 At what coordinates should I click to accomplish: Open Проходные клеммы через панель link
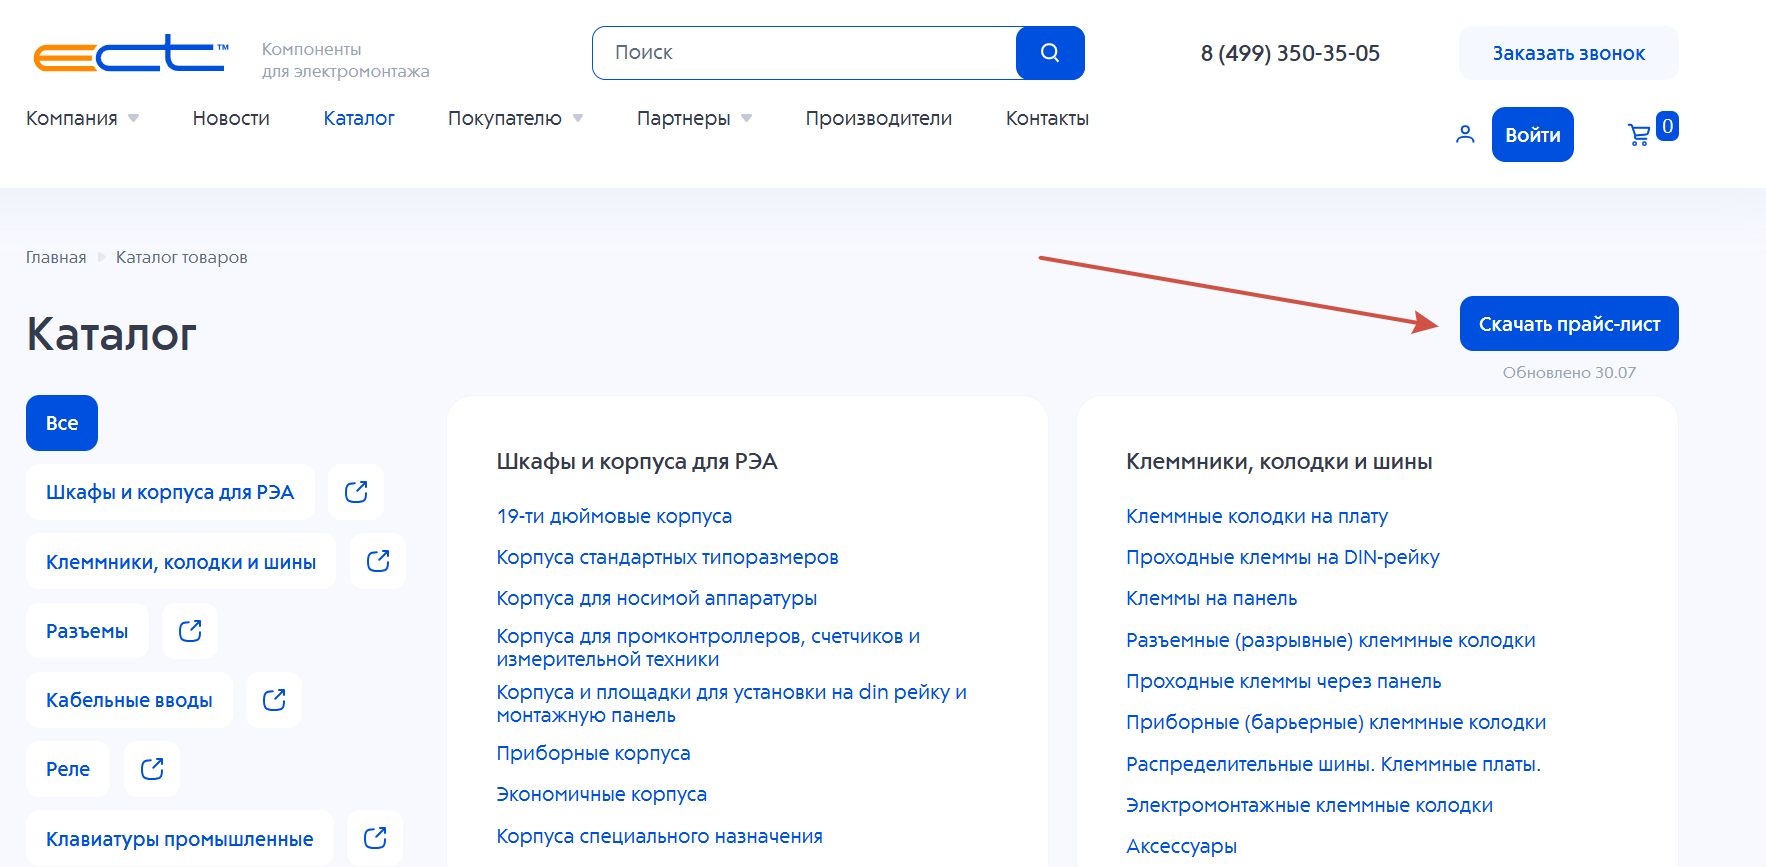[1284, 681]
